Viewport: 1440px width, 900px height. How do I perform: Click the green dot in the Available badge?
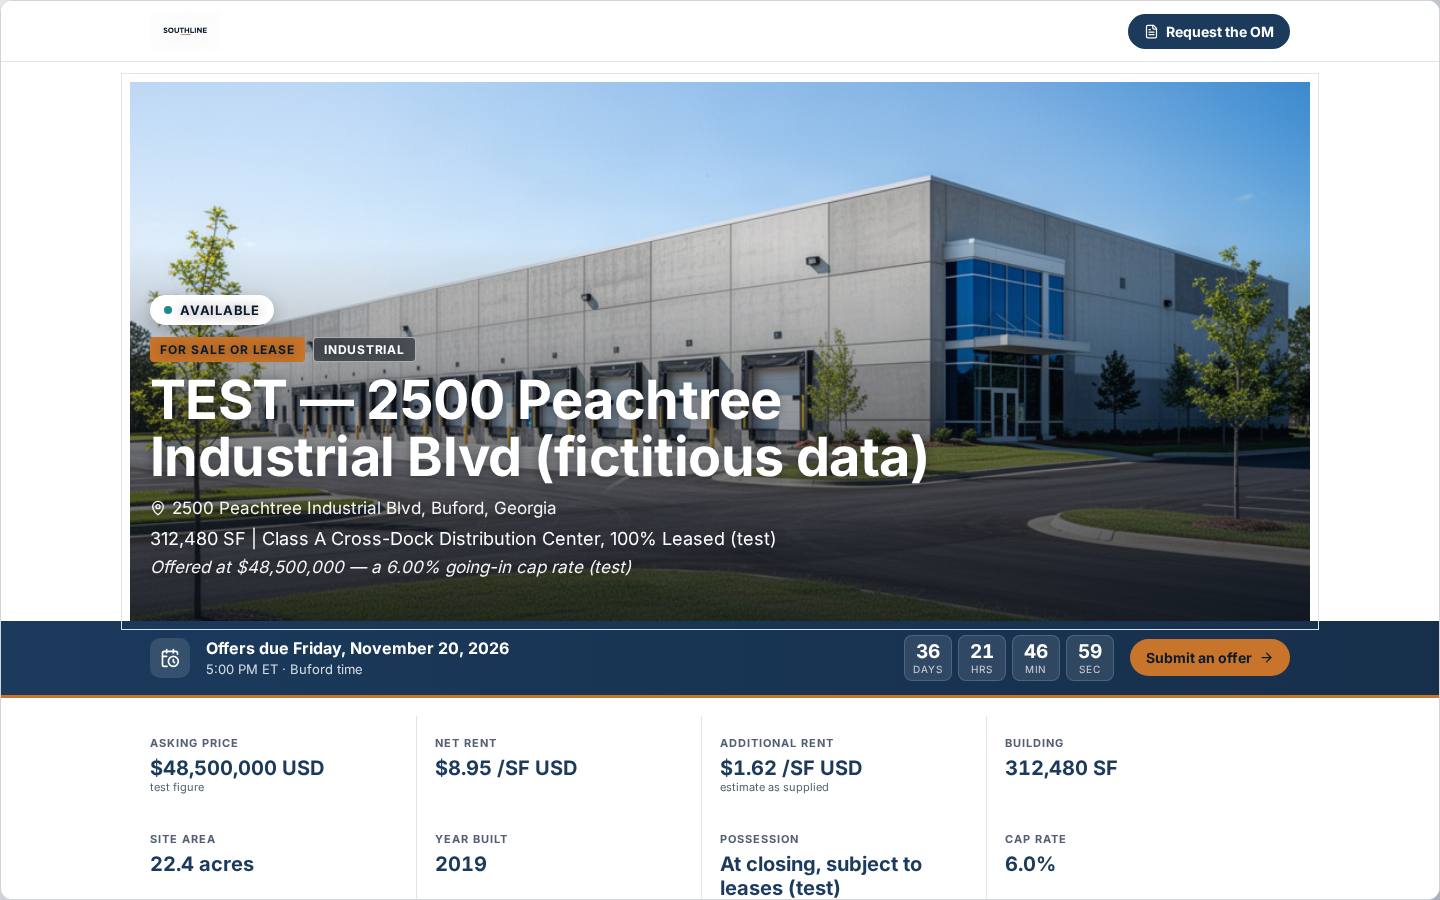tap(168, 310)
